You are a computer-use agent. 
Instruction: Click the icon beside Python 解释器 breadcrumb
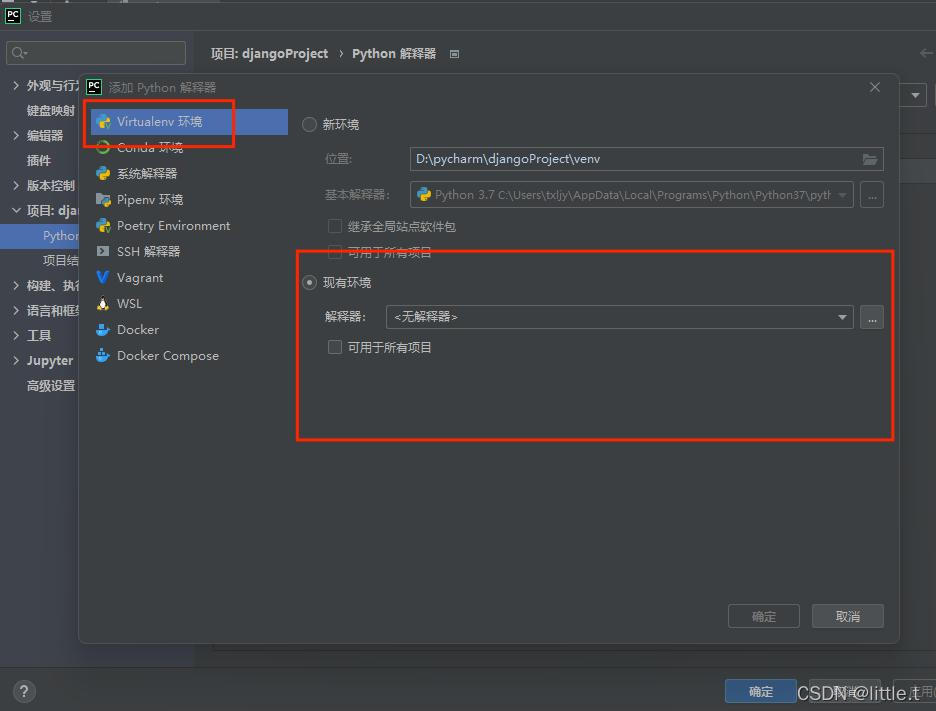[454, 54]
